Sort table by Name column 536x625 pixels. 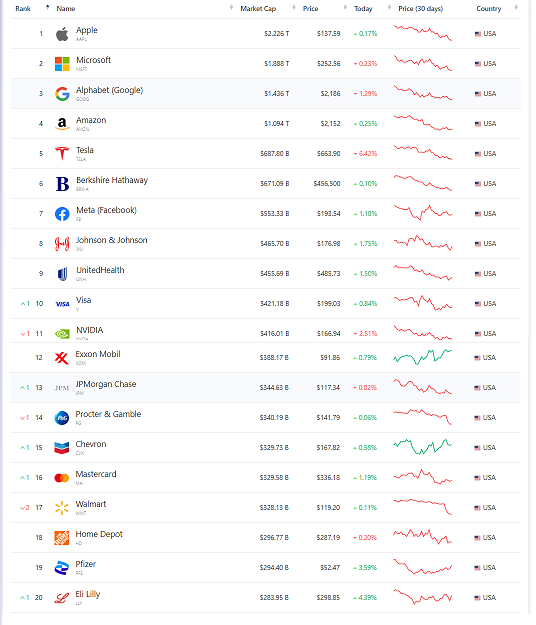pos(66,8)
